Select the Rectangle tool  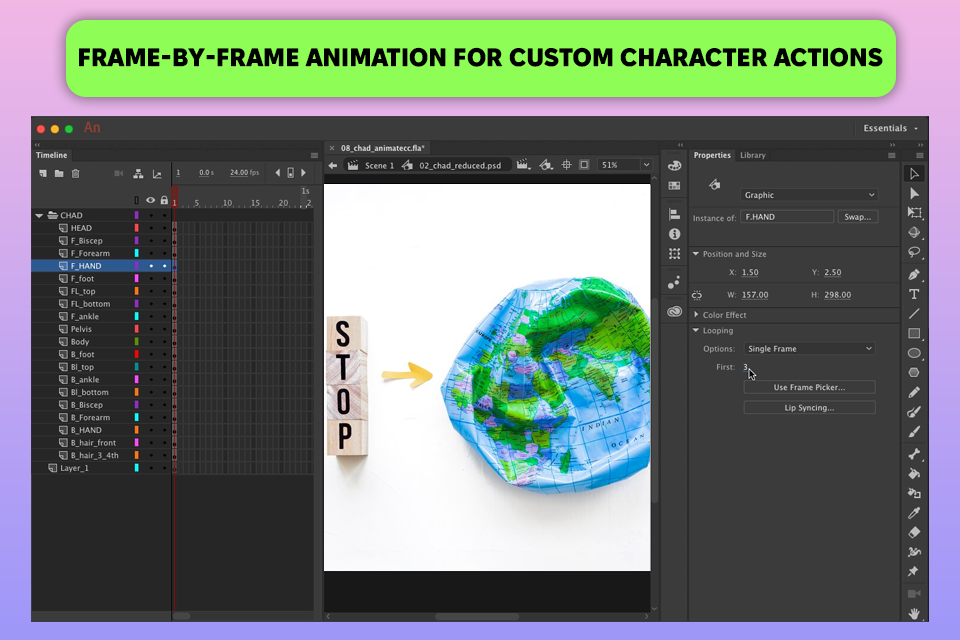click(914, 334)
